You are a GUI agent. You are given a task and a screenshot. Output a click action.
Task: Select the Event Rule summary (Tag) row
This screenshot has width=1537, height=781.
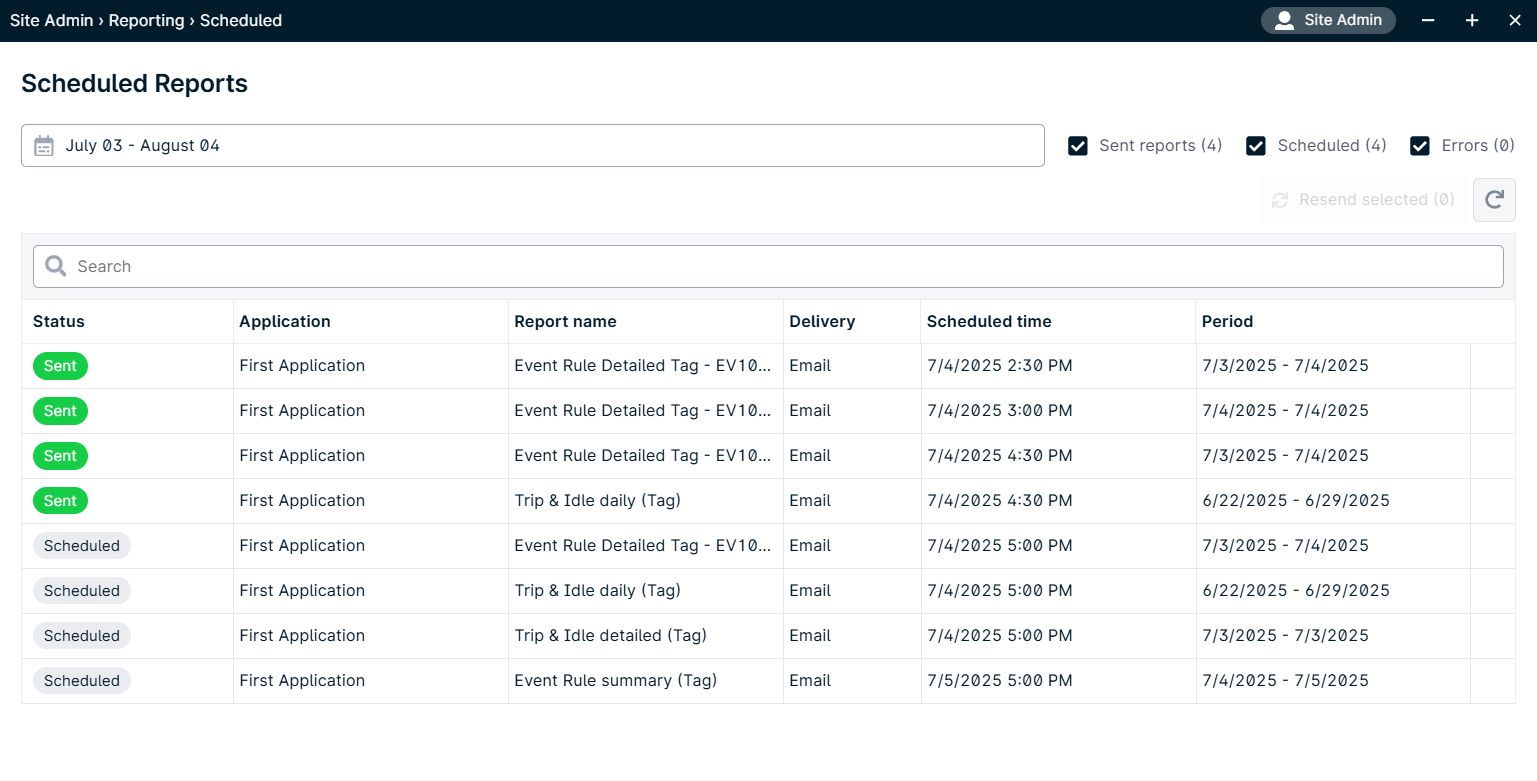pos(615,681)
